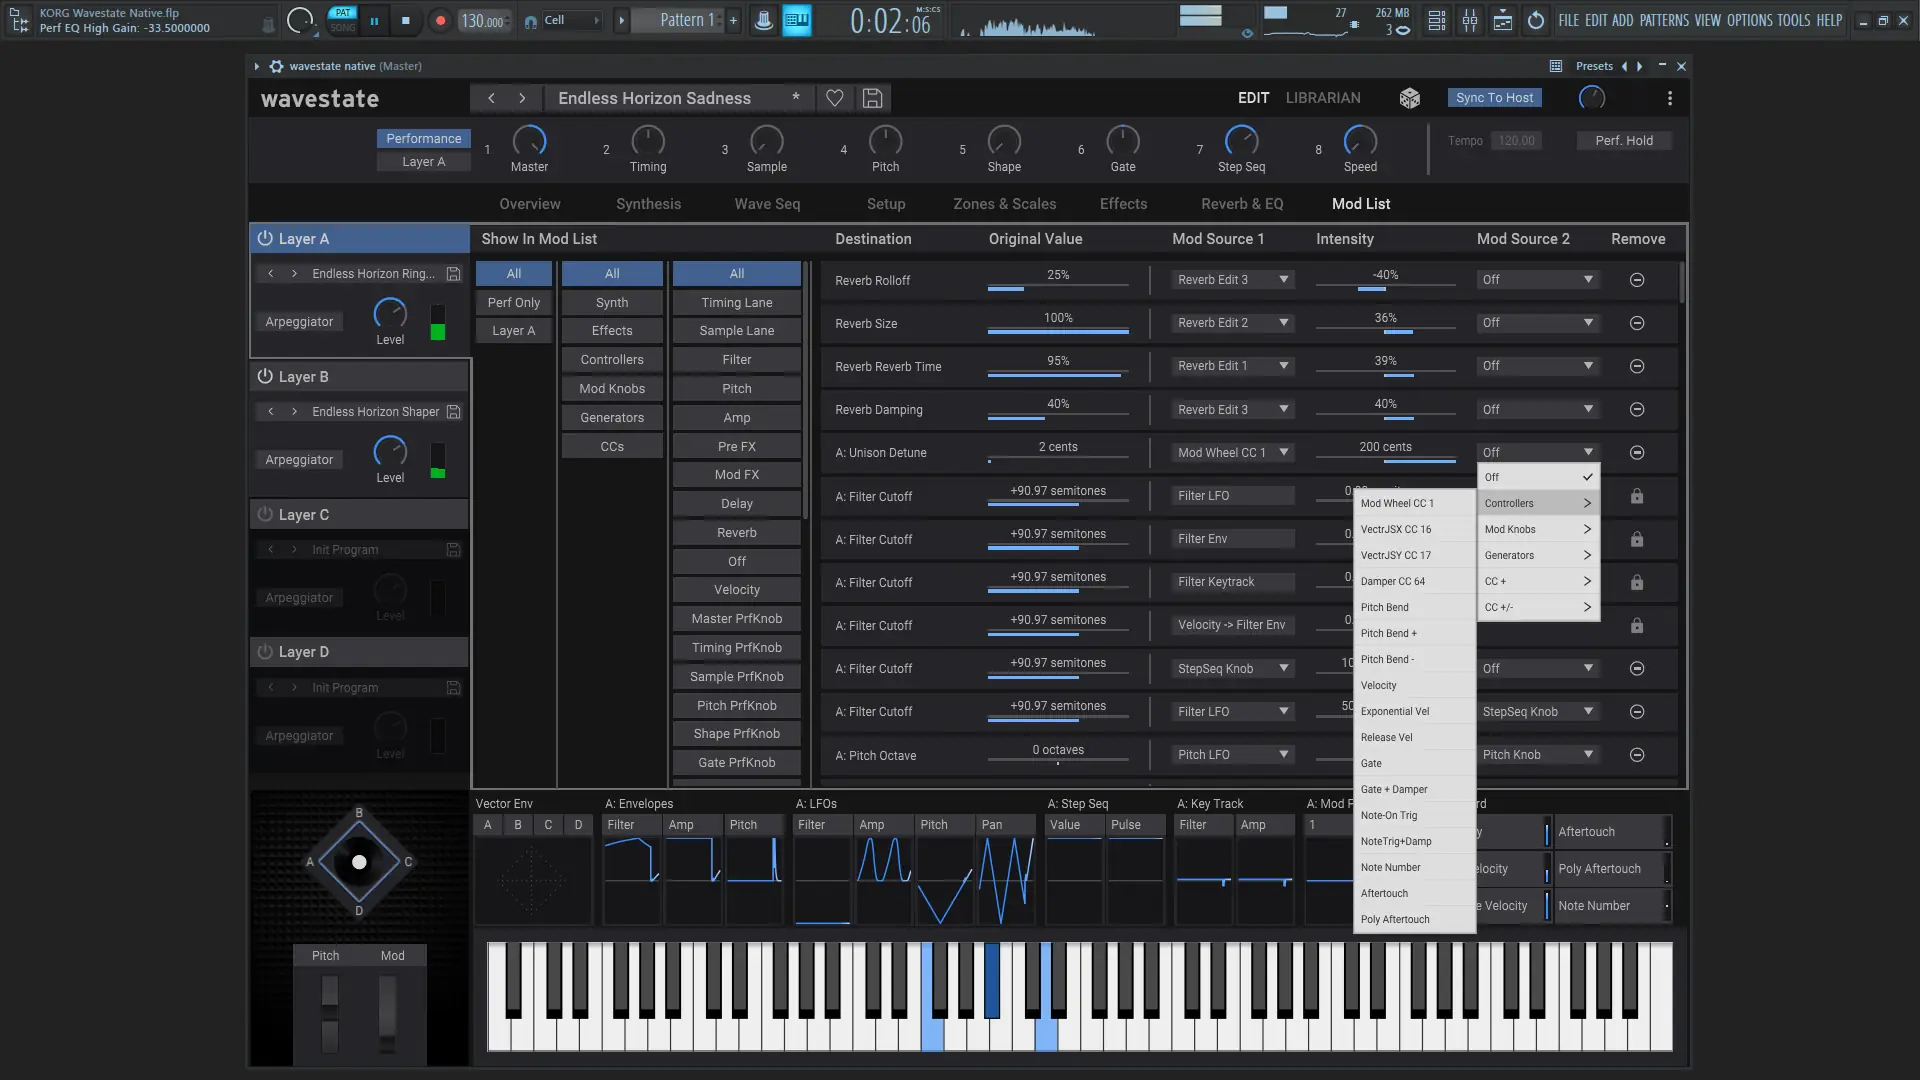Toggle the Layer C power button
Image resolution: width=1920 pixels, height=1080 pixels.
tap(265, 514)
